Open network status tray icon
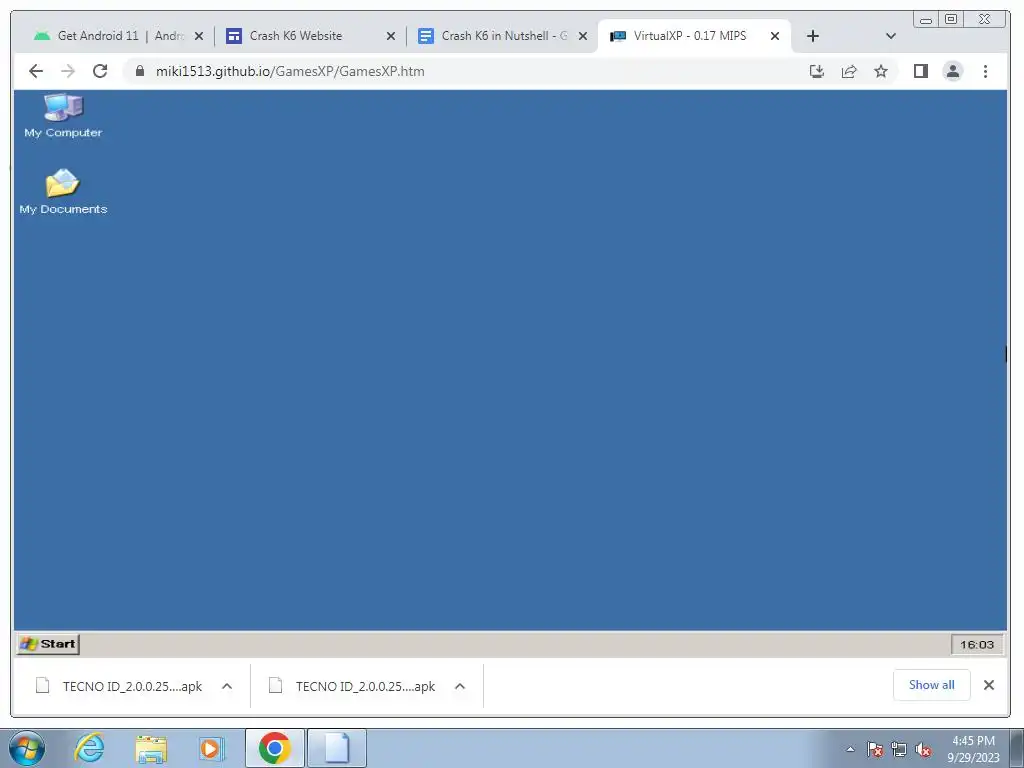The height and width of the screenshot is (768, 1024). pyautogui.click(x=899, y=750)
